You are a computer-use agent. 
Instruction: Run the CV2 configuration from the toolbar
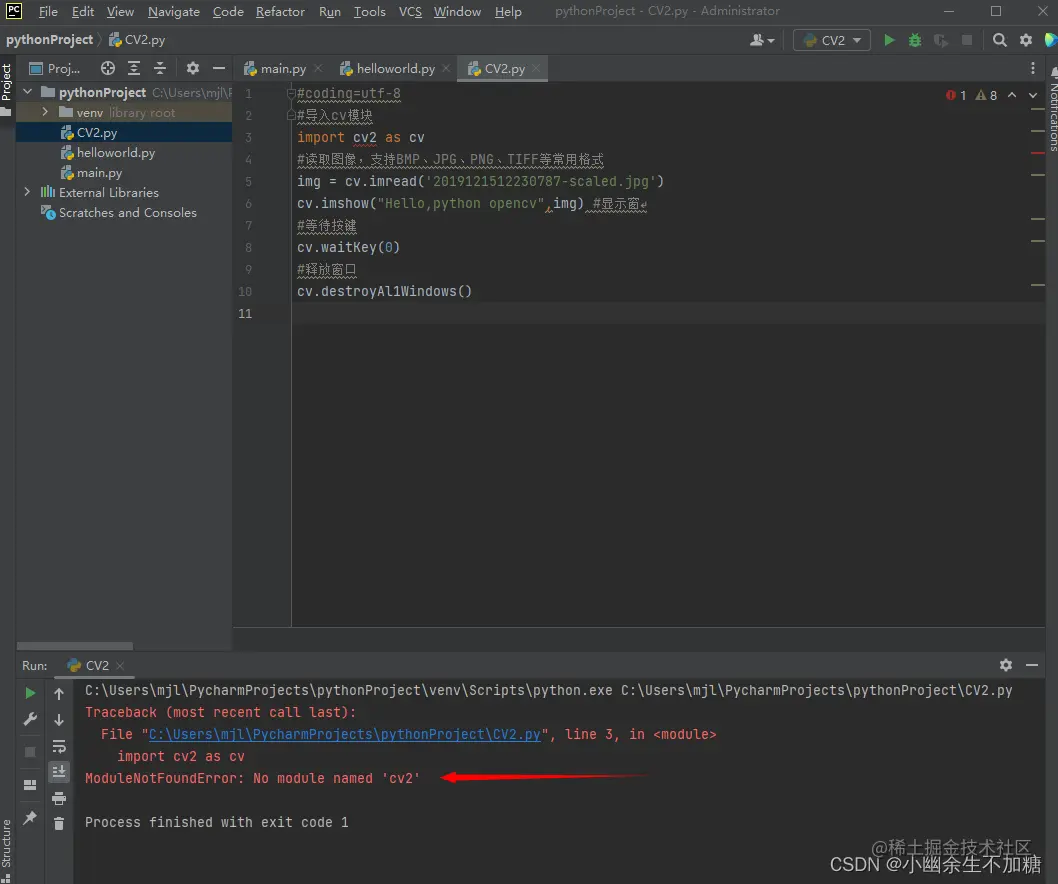pyautogui.click(x=889, y=40)
